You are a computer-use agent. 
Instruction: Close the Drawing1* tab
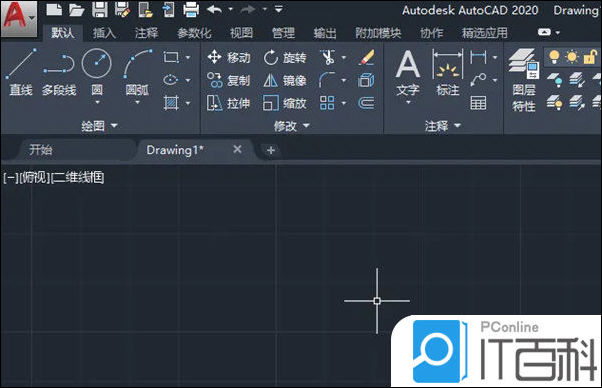point(237,149)
